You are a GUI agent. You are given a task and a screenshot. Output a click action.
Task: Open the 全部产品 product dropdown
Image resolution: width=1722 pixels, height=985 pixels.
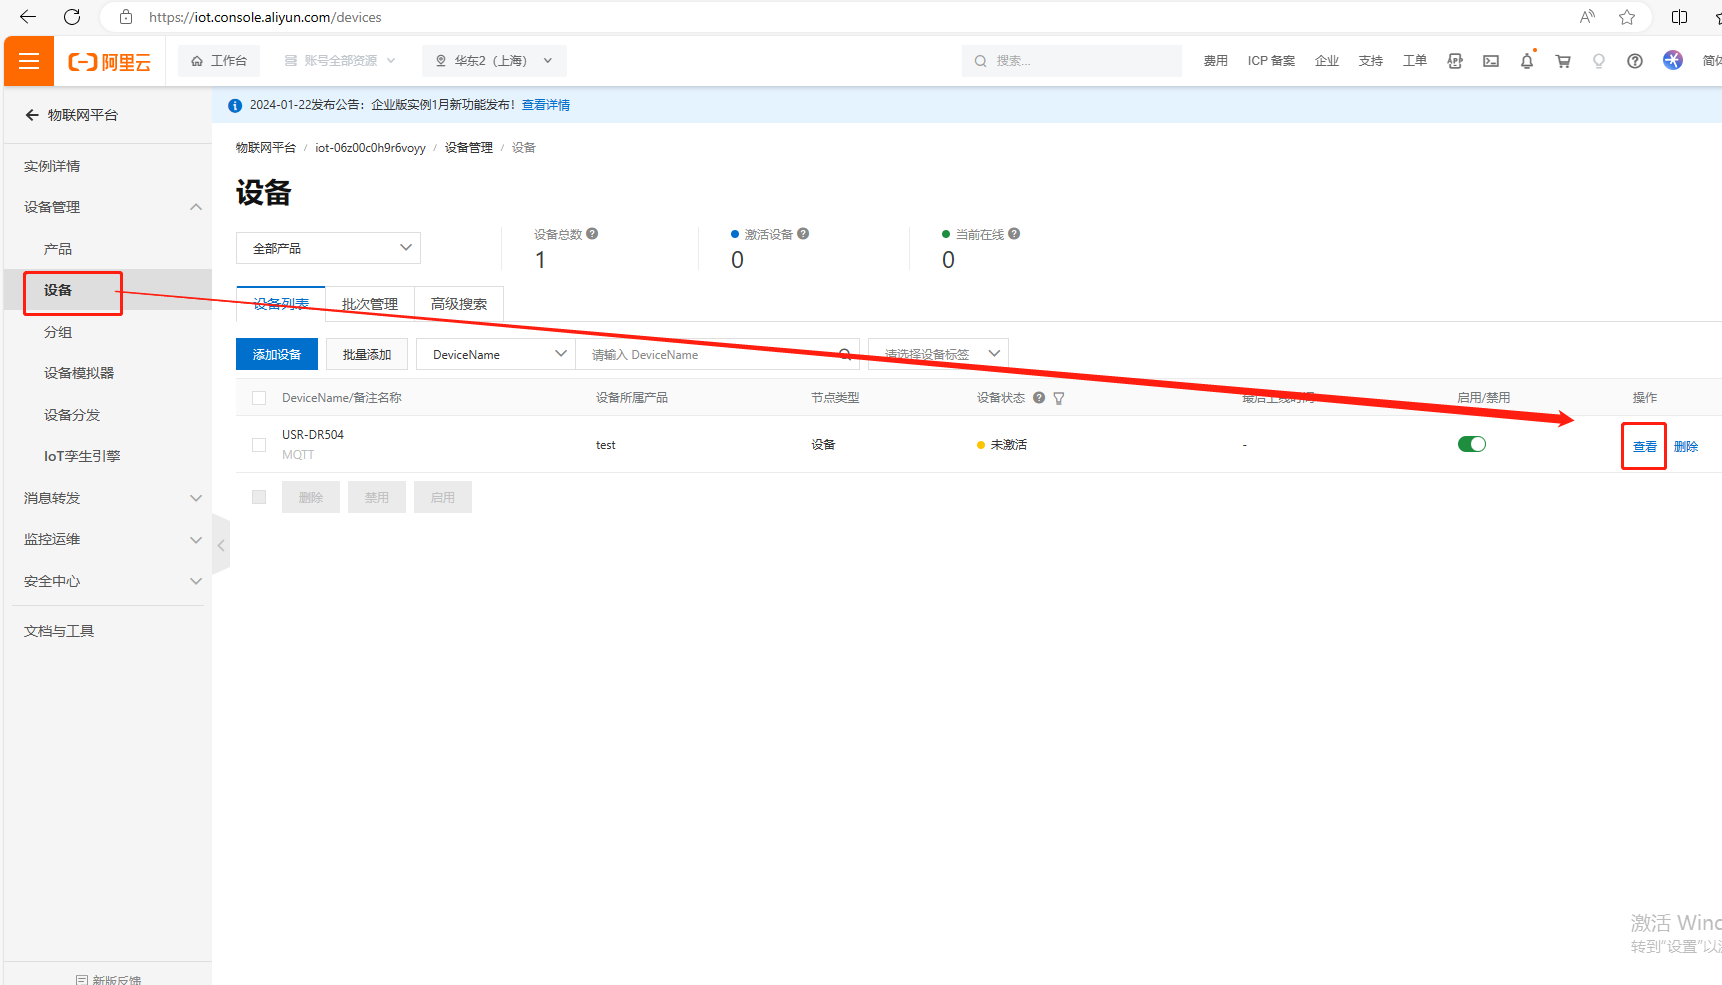[328, 248]
